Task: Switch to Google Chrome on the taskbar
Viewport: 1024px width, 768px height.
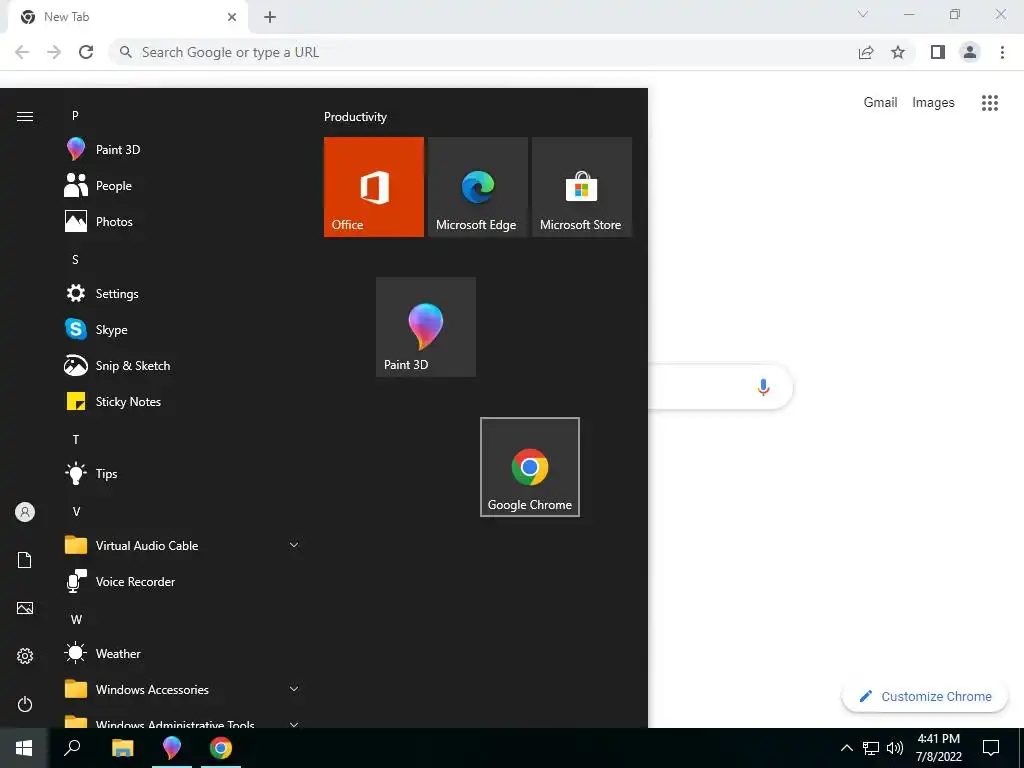Action: coord(221,748)
